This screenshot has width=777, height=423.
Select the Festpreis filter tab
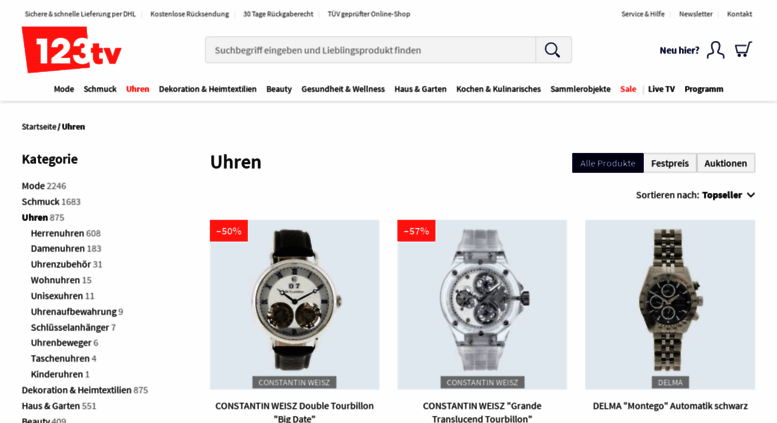coord(670,163)
